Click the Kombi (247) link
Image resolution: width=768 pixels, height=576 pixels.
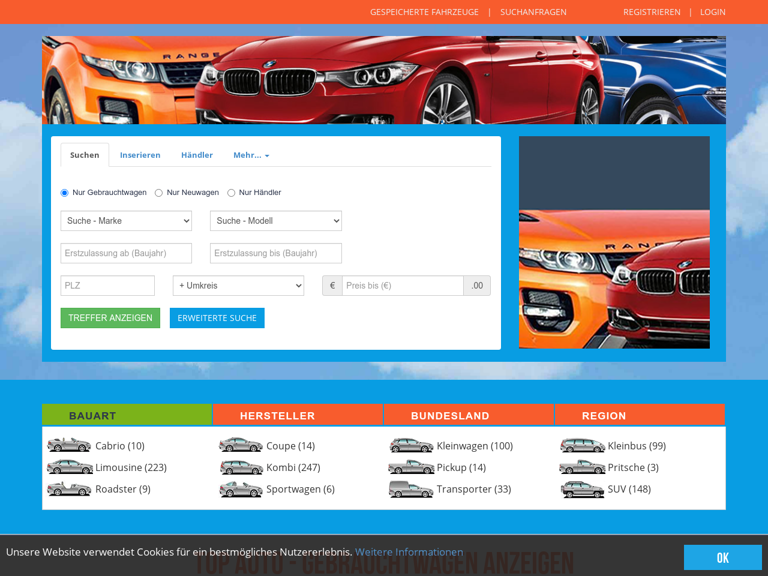pyautogui.click(x=293, y=467)
